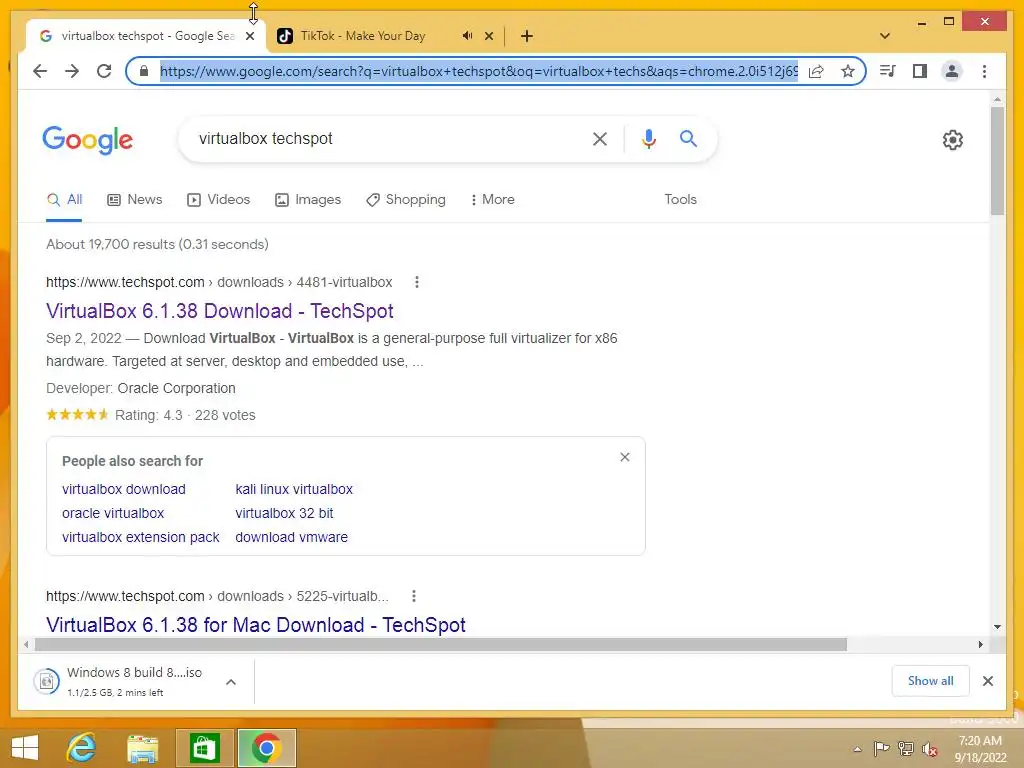
Task: Open Chrome three-dot menu
Action: tap(984, 71)
